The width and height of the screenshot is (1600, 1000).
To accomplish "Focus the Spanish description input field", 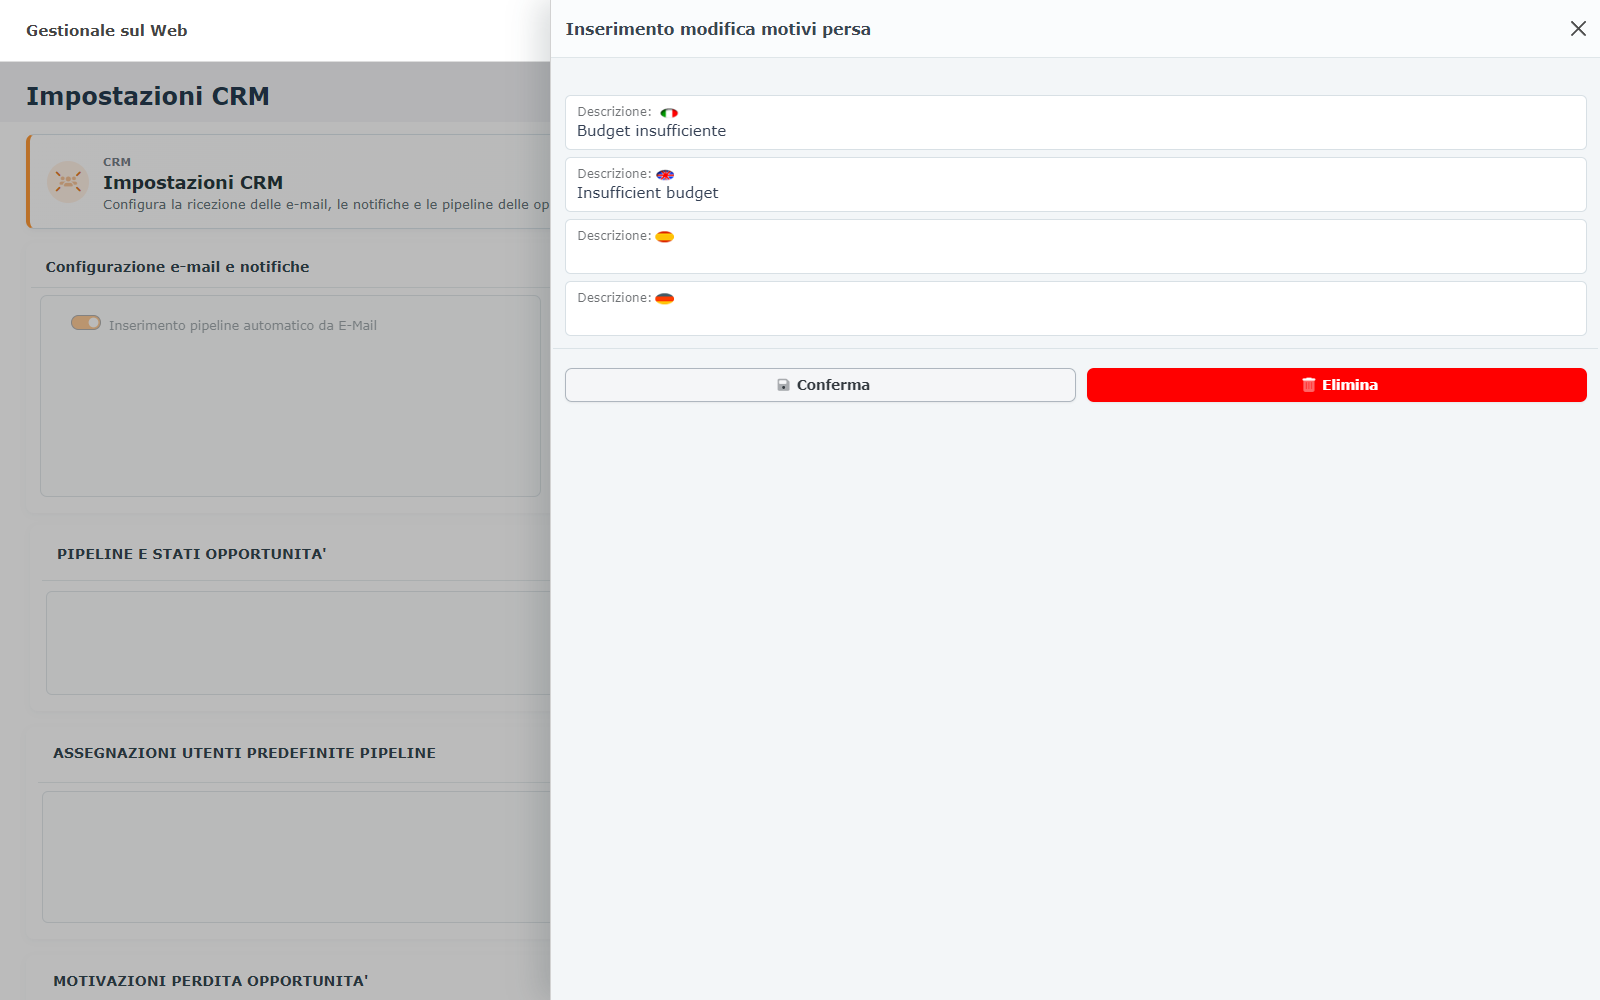I will click(1076, 247).
